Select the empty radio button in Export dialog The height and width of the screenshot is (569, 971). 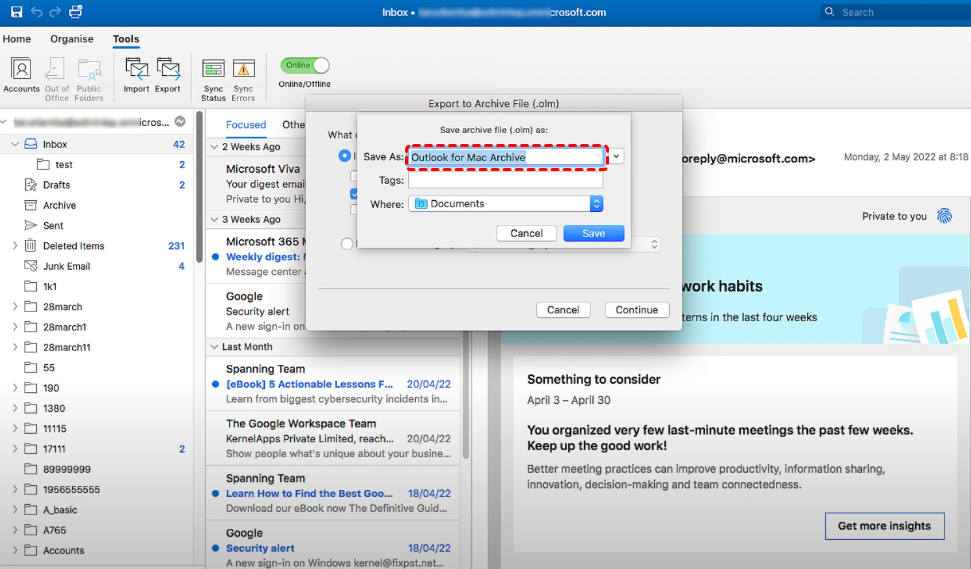347,244
